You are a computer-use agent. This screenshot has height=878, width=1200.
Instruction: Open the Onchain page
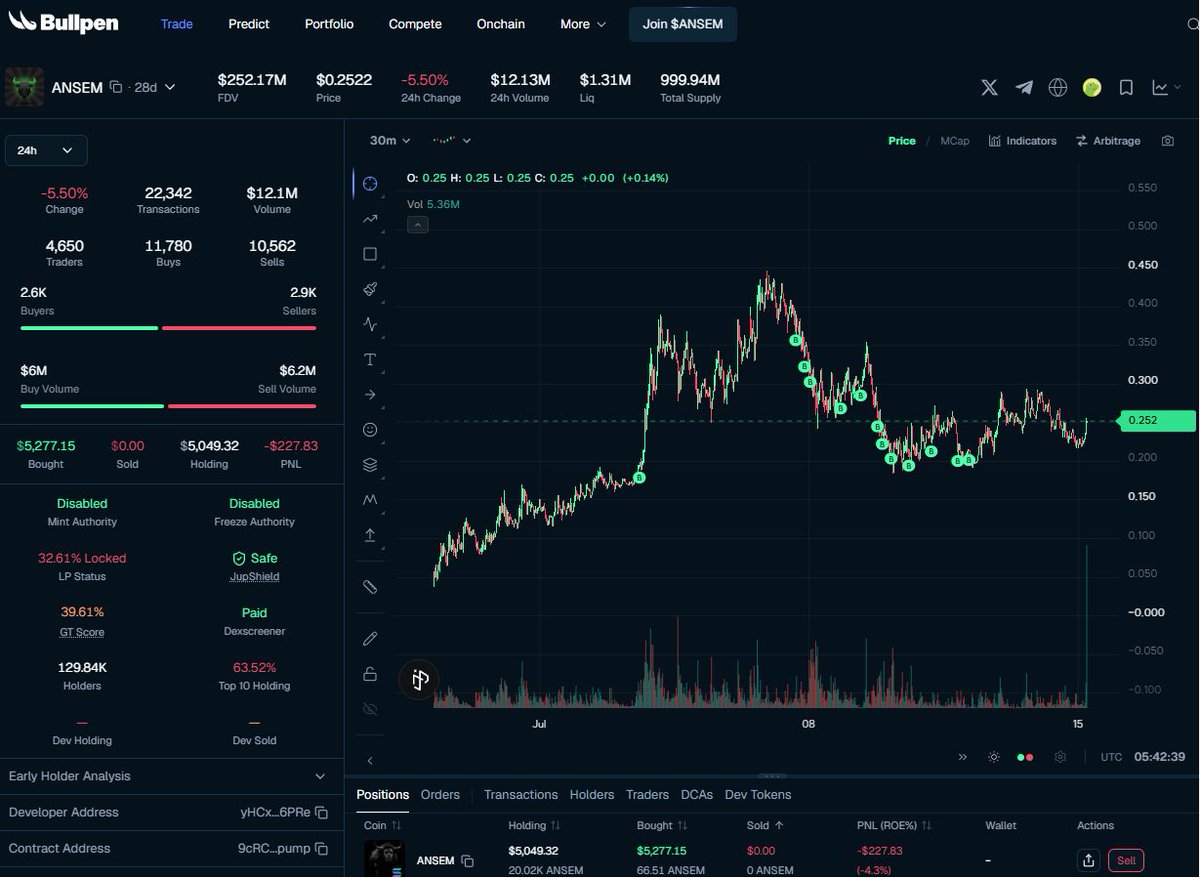(501, 24)
